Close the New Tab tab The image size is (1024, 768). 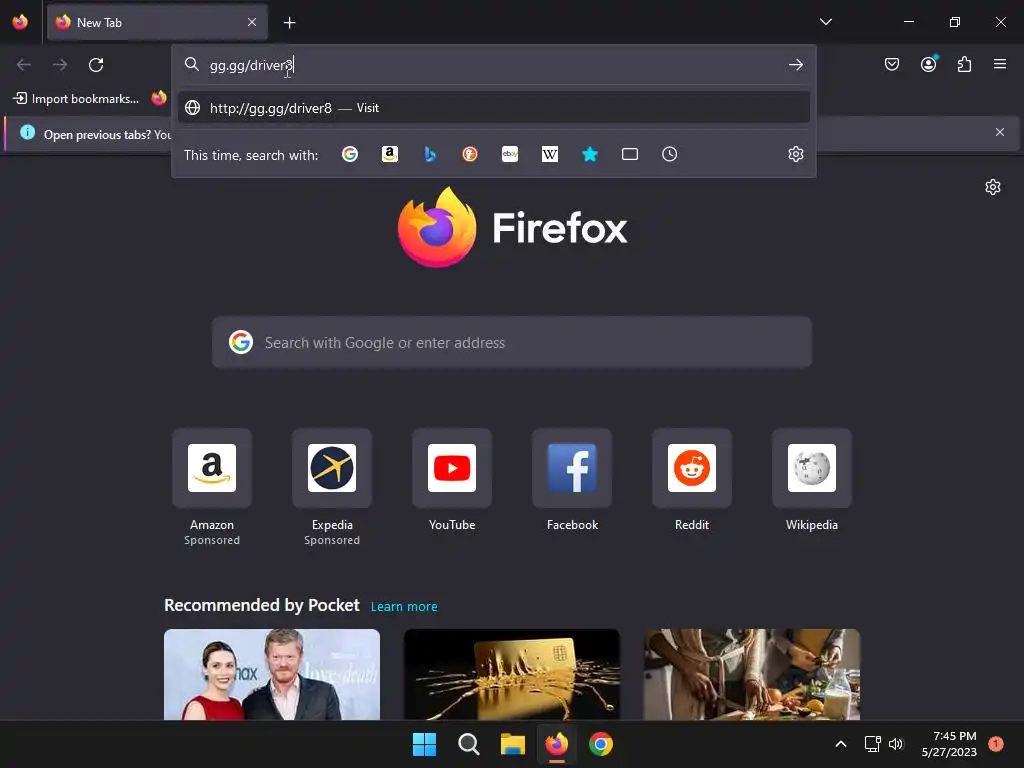[x=252, y=22]
